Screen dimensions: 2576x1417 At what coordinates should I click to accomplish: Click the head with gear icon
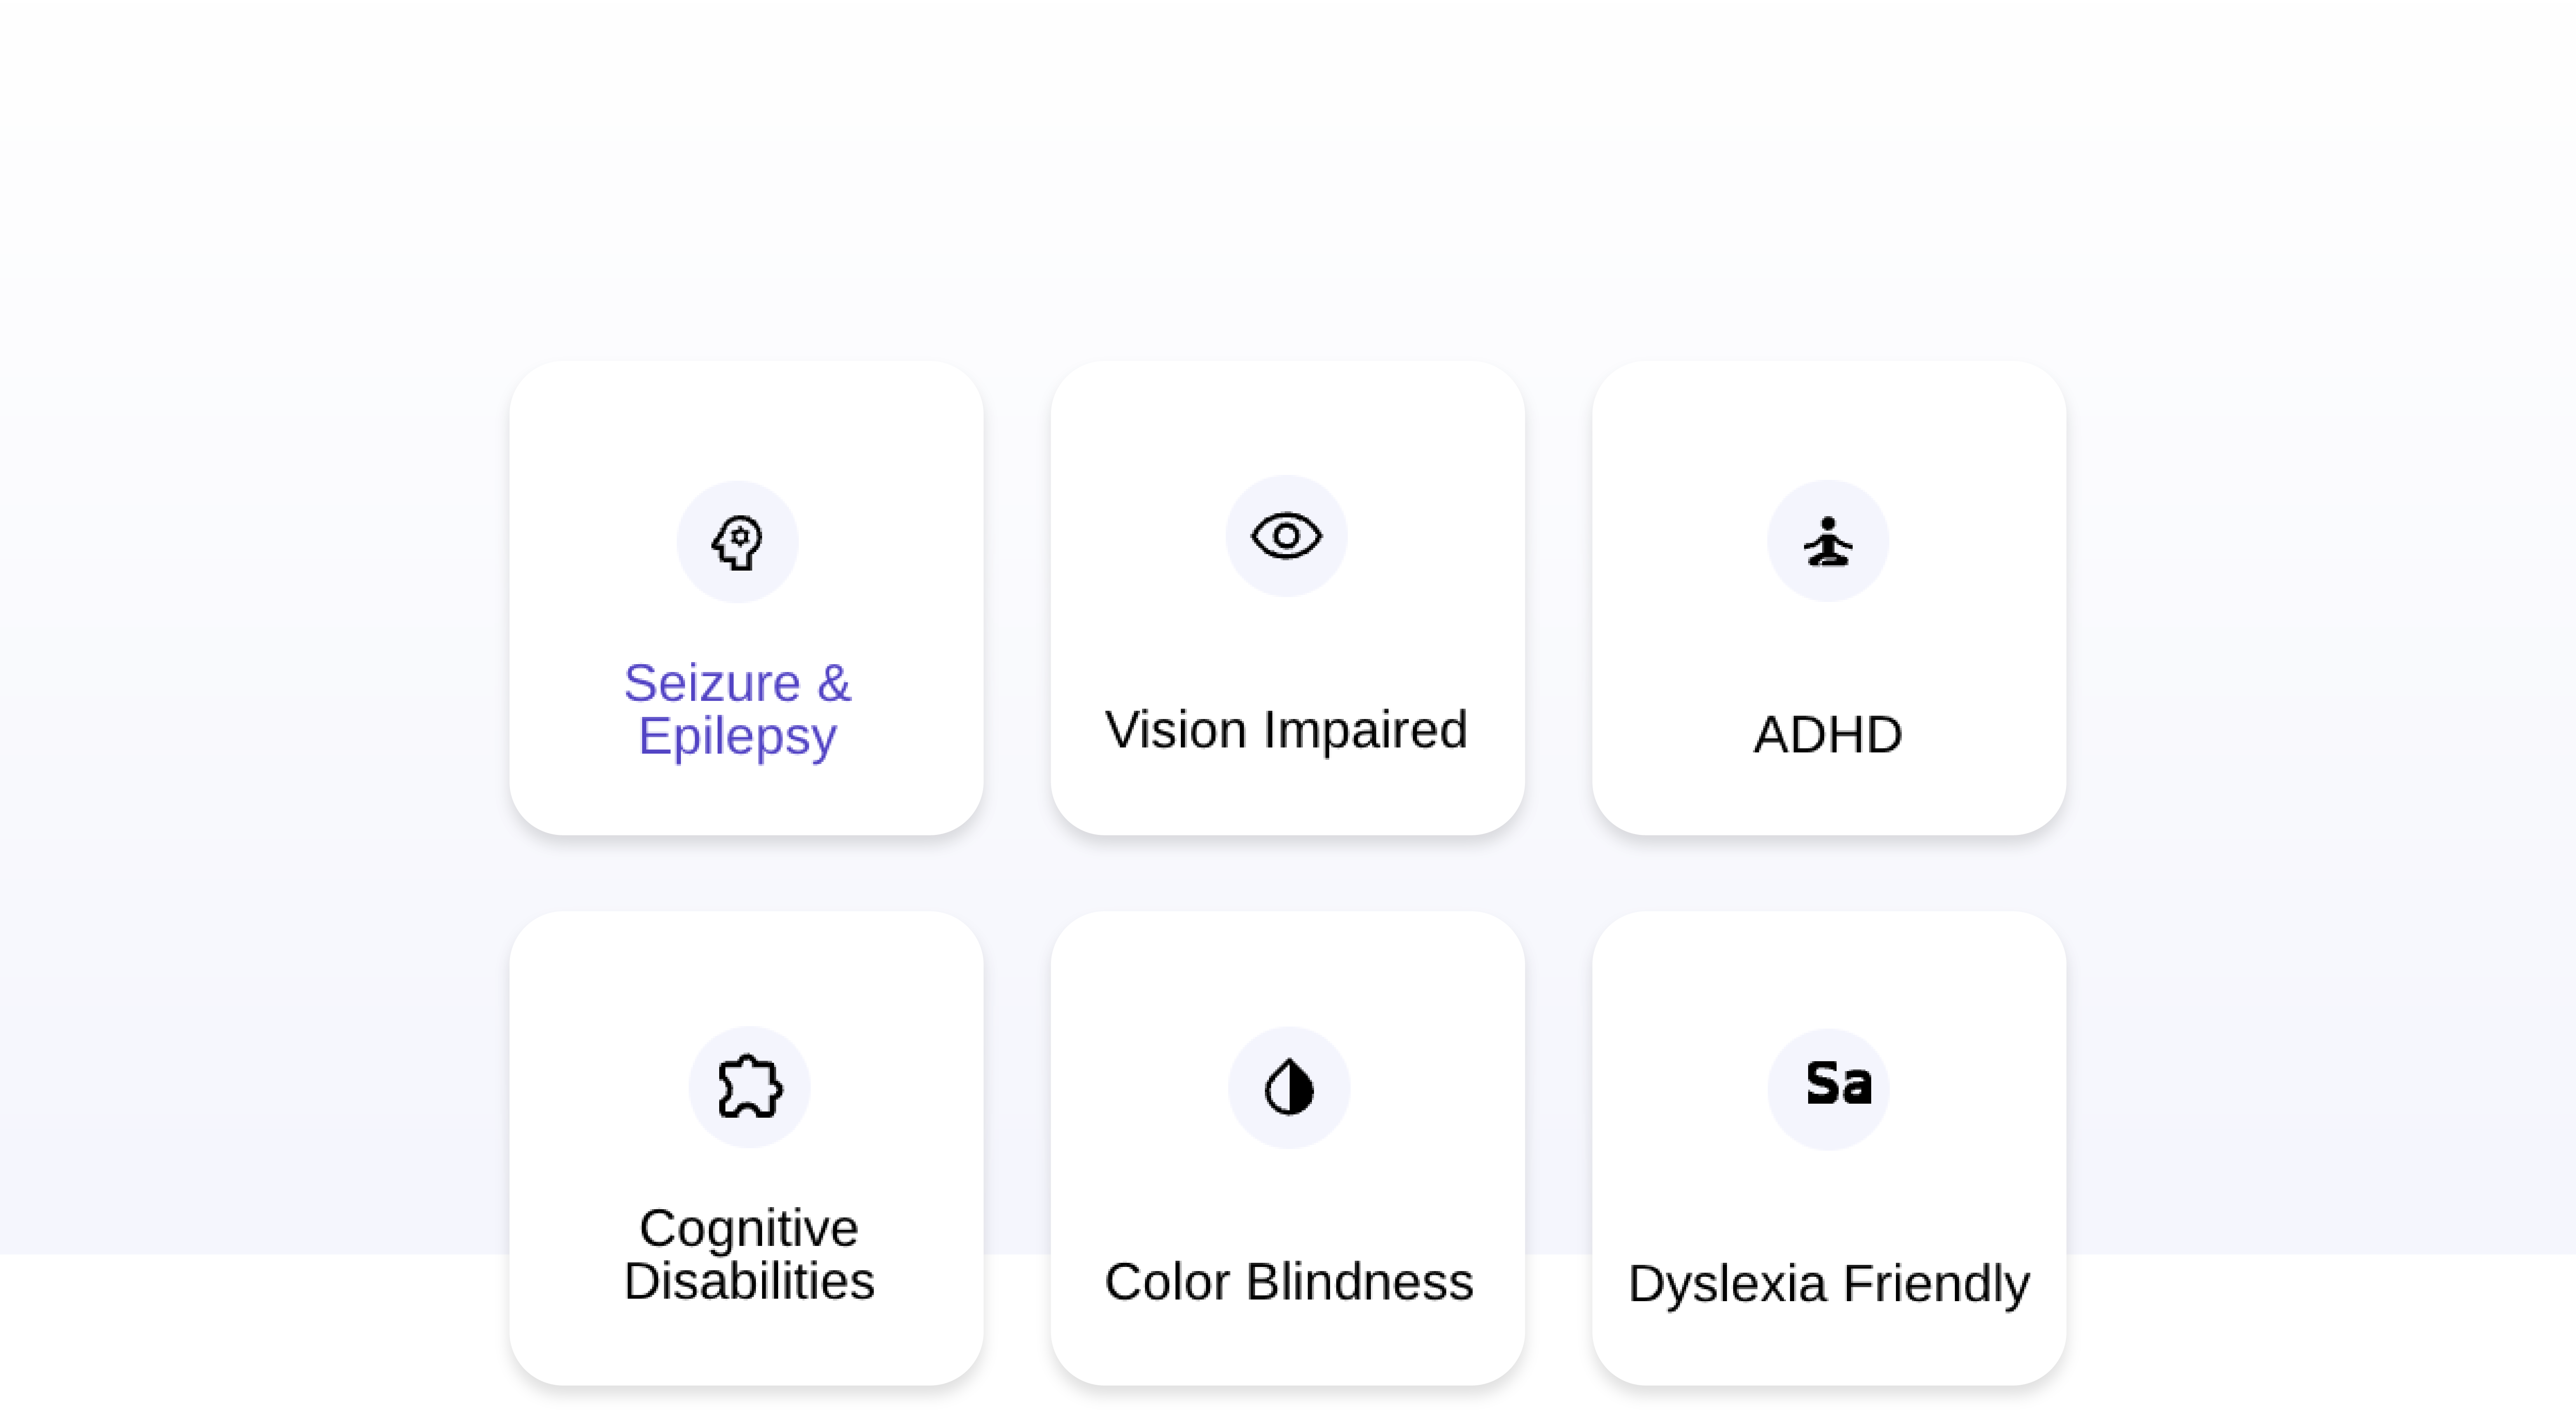click(x=737, y=541)
